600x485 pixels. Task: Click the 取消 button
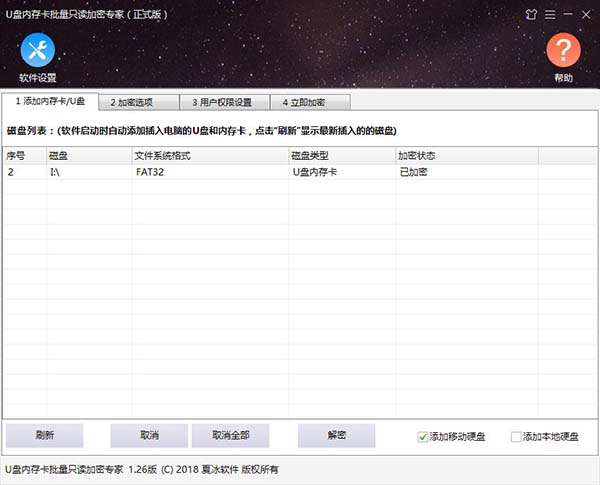click(149, 435)
